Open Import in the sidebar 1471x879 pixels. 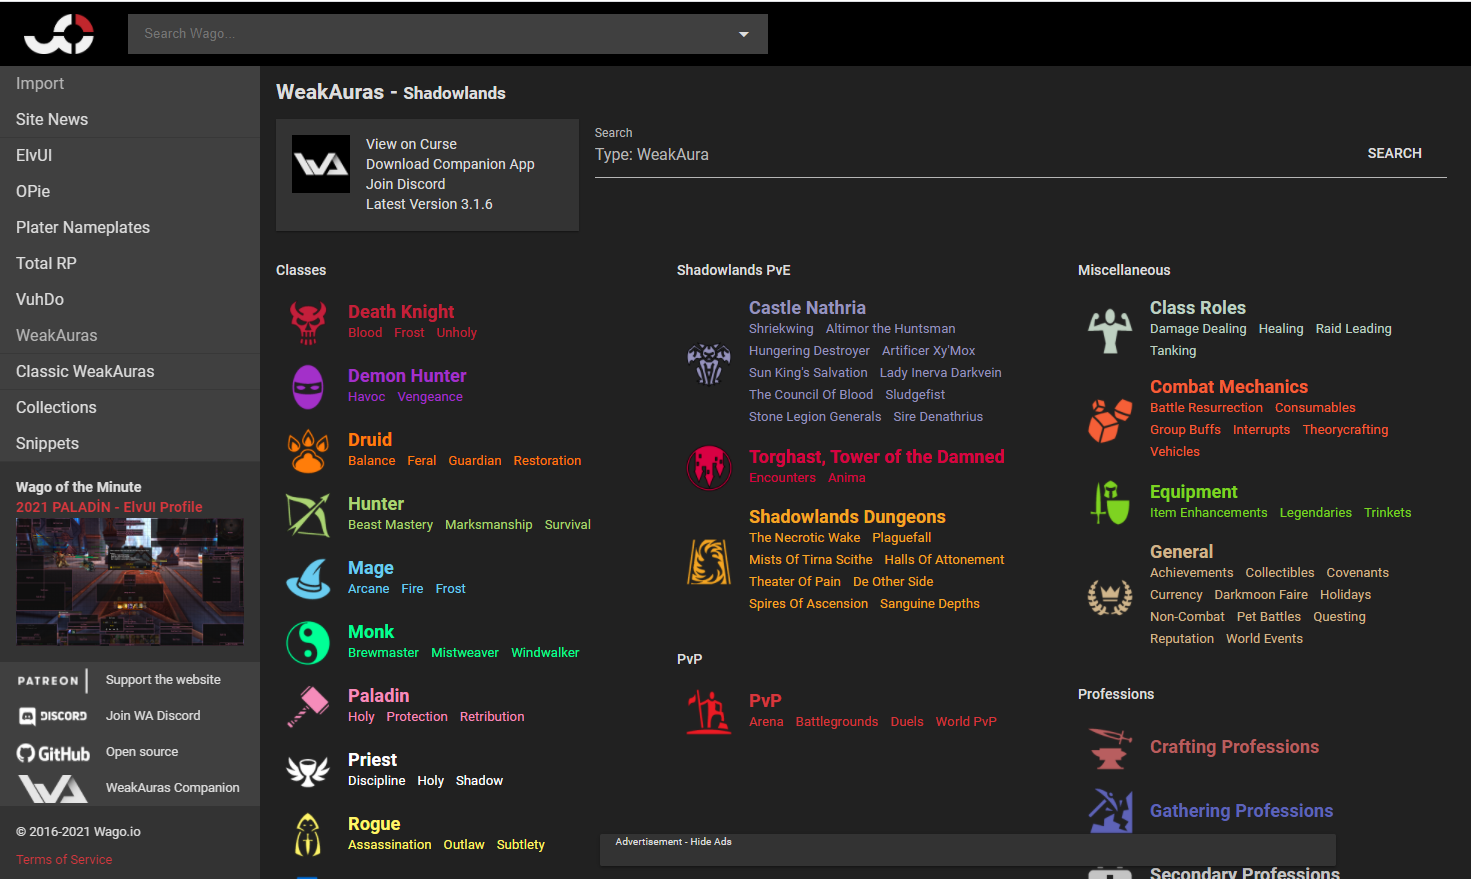[130, 84]
